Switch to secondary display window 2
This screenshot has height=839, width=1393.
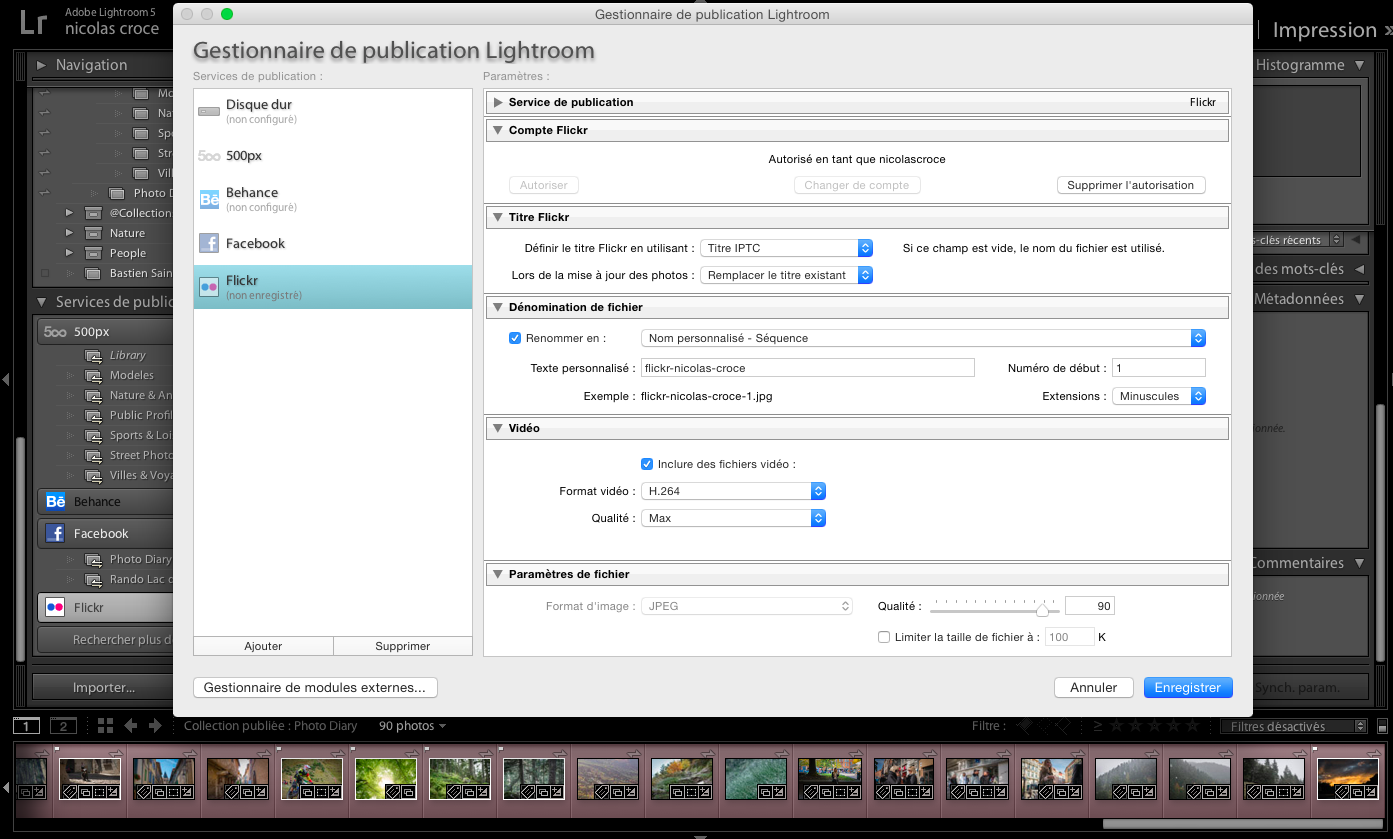(63, 726)
